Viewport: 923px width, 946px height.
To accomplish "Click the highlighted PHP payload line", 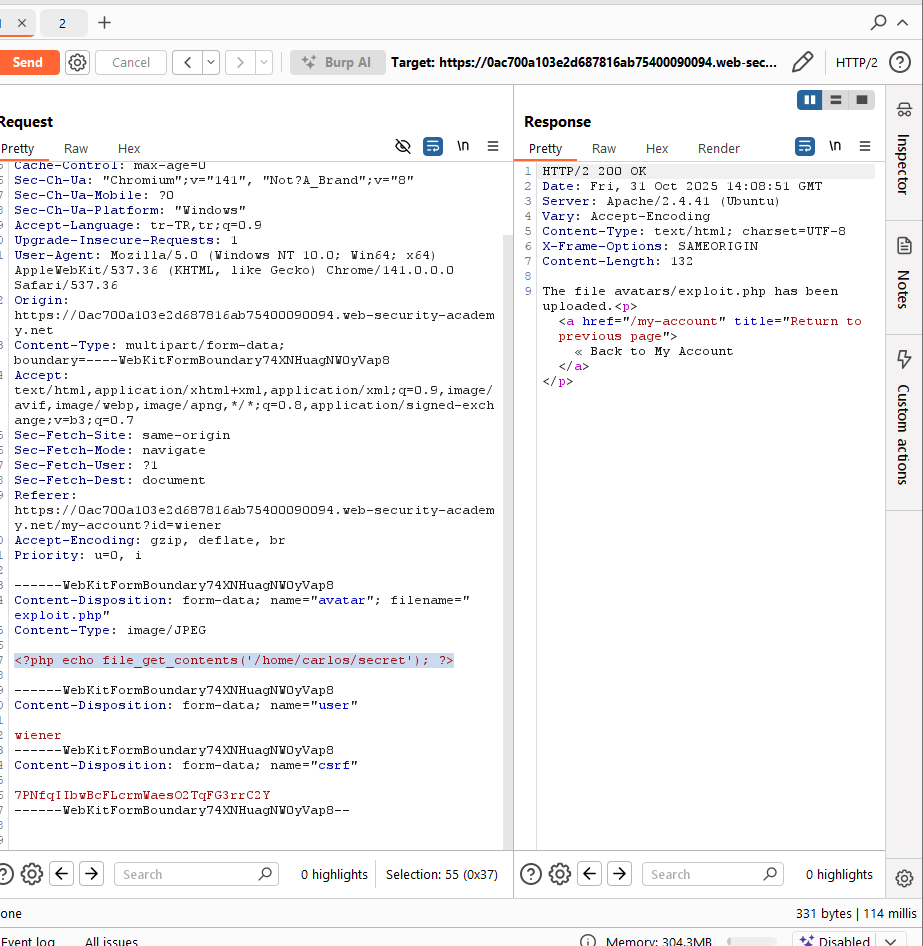I will pyautogui.click(x=233, y=660).
